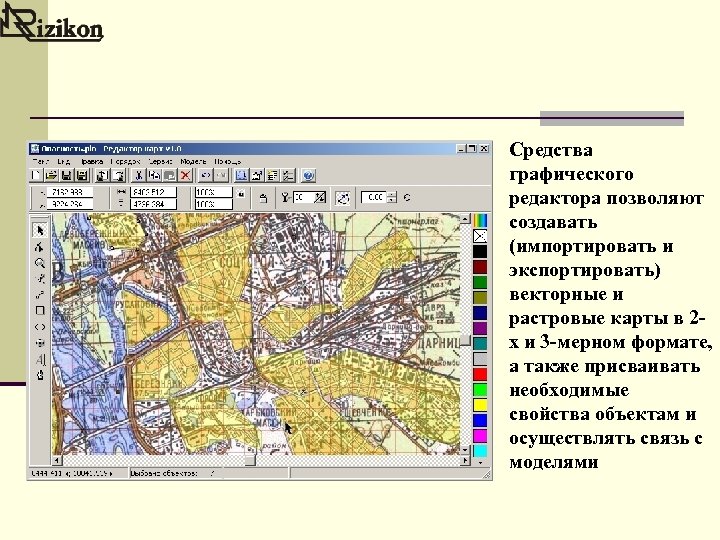Open the Помощь menu
The height and width of the screenshot is (540, 720).
point(228,162)
